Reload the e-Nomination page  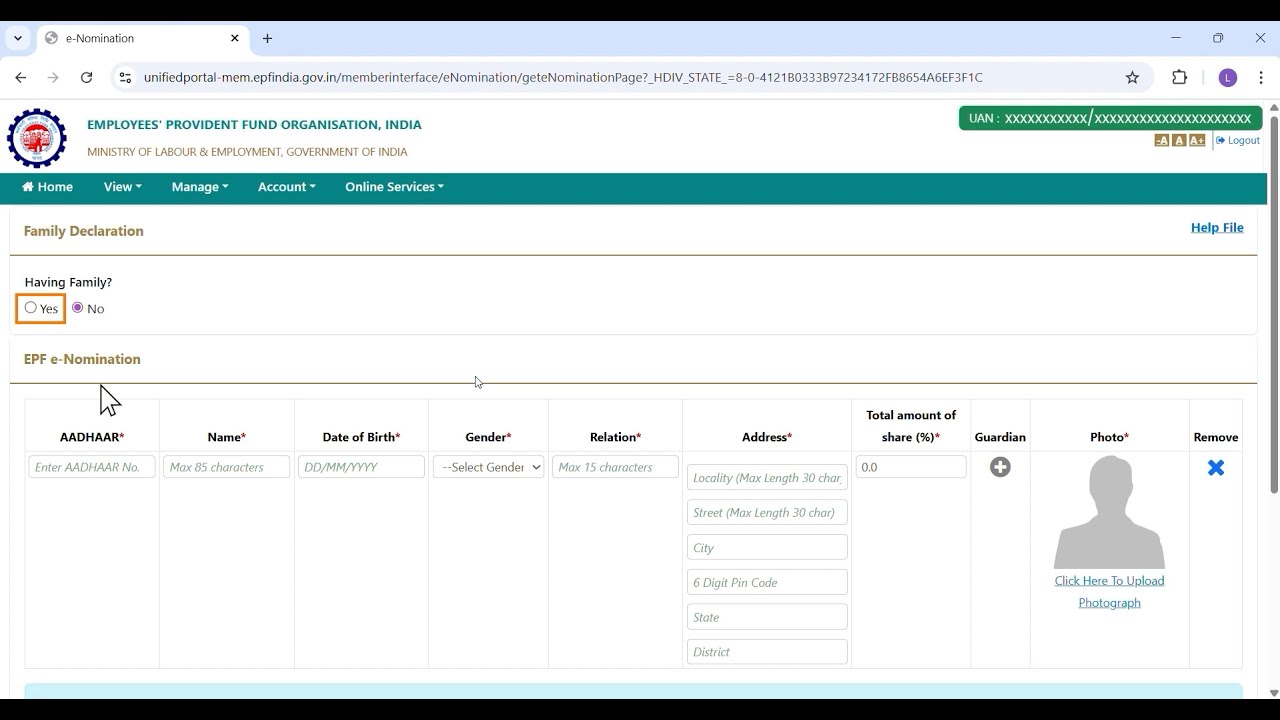click(87, 77)
